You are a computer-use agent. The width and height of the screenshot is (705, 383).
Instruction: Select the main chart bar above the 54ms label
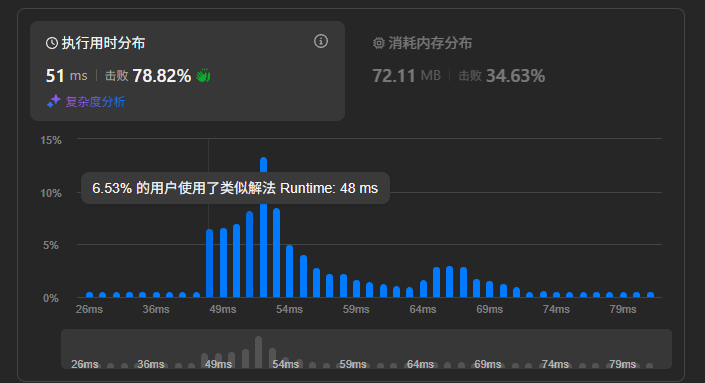(290, 271)
